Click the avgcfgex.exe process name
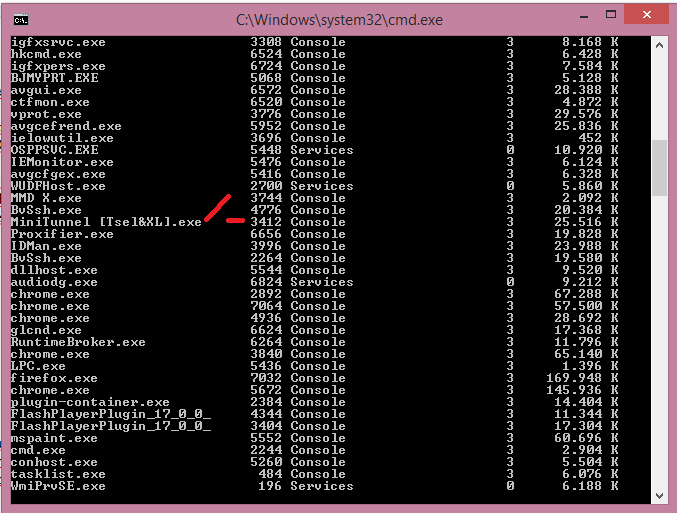The width and height of the screenshot is (677, 513). click(58, 174)
